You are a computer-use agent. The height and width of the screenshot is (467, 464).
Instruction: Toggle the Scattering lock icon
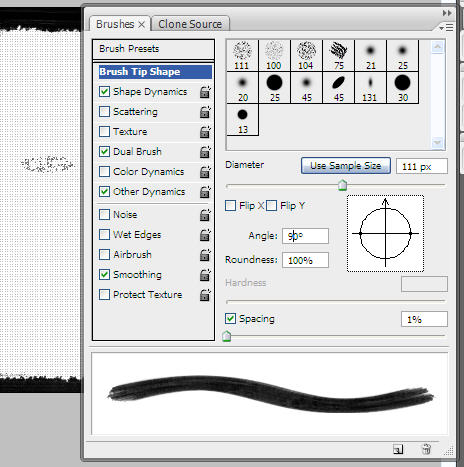(x=205, y=112)
